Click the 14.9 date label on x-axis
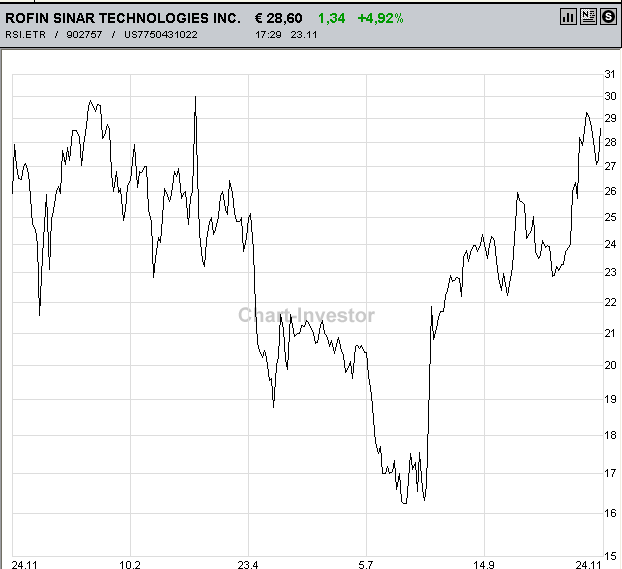 484,564
